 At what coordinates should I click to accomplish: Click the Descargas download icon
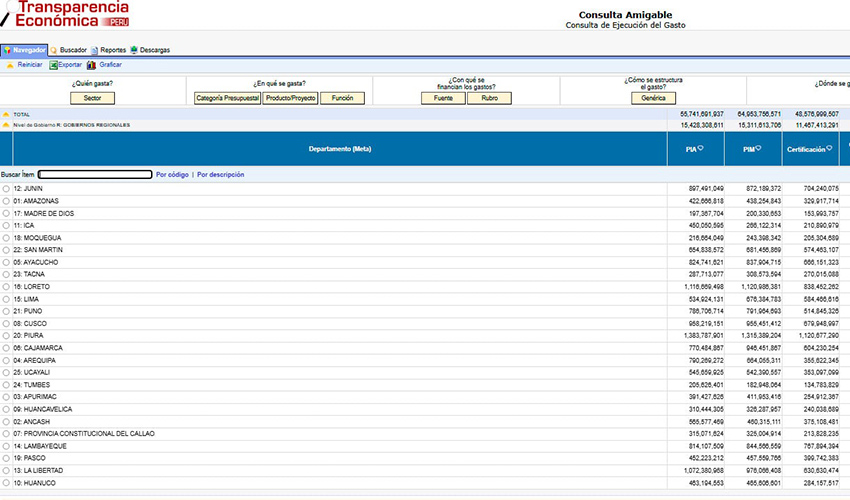(134, 50)
